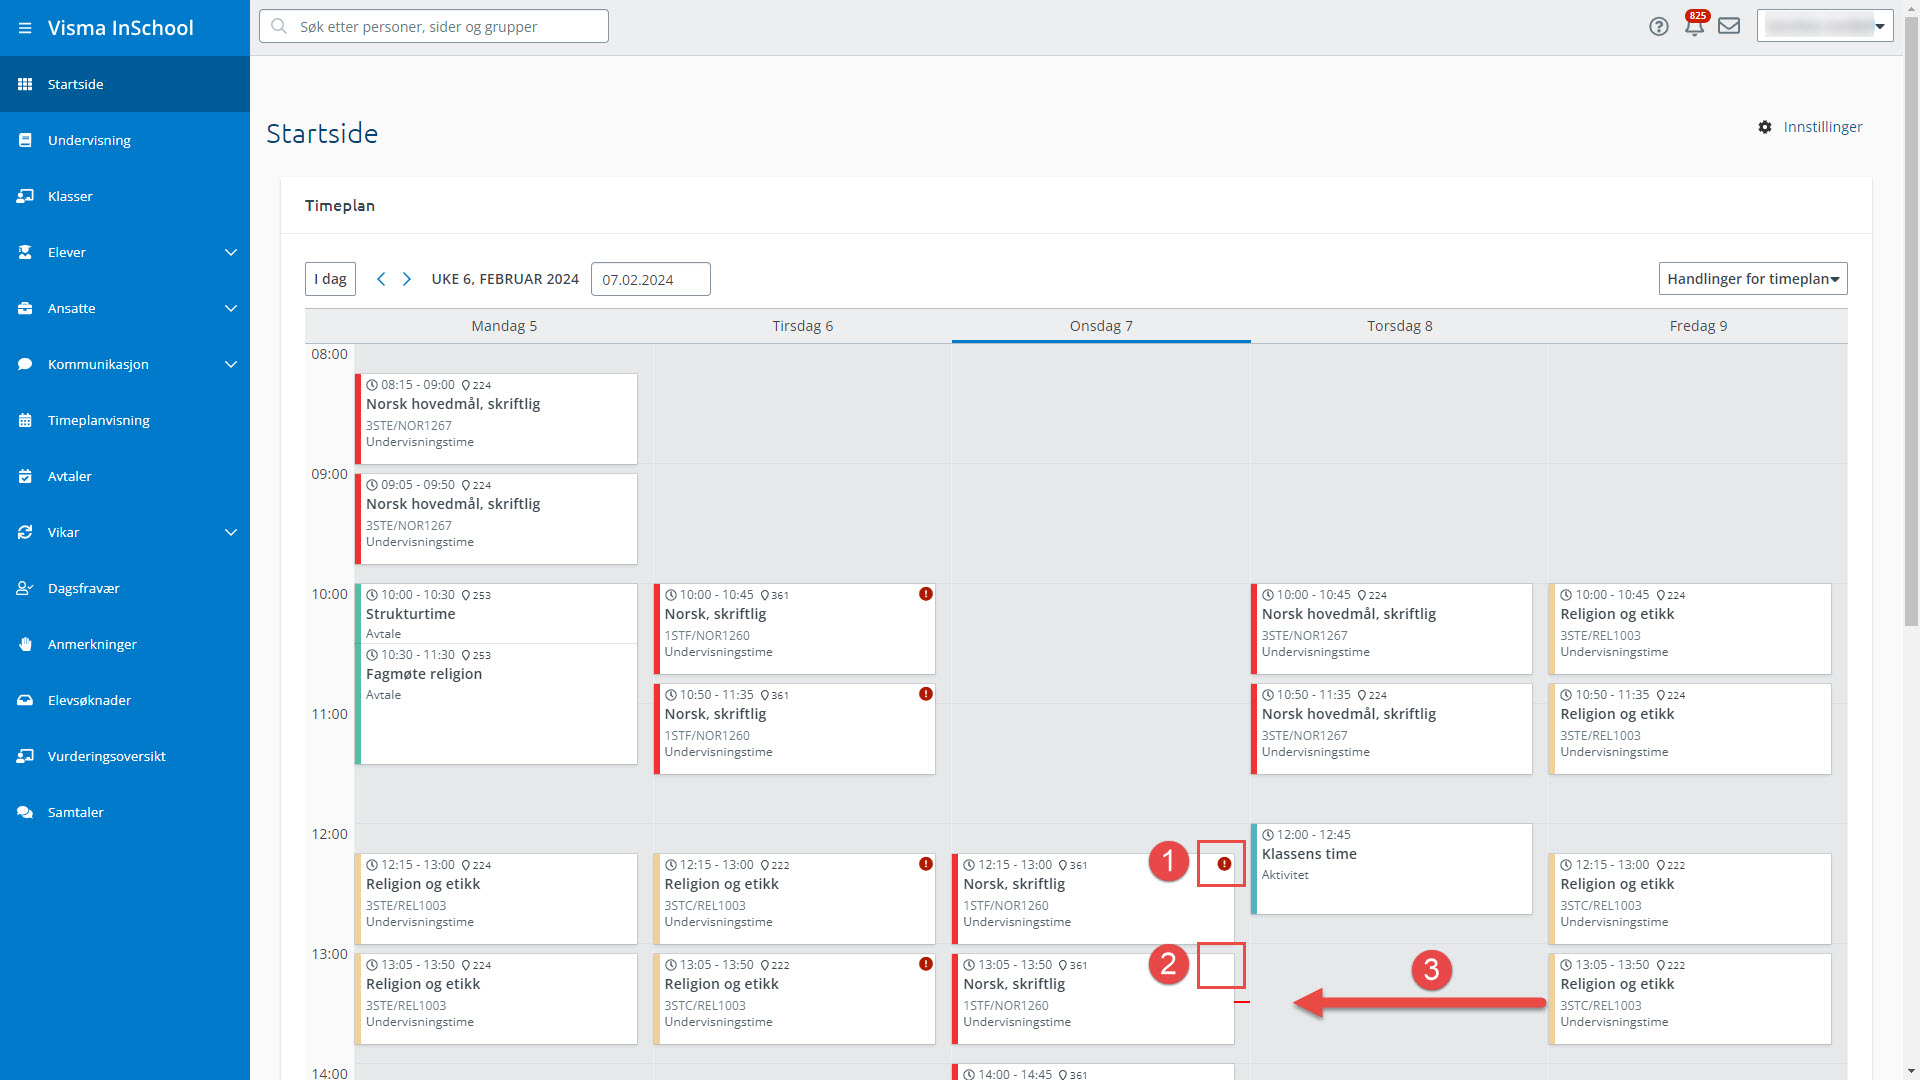Click the search magnifier icon
Image resolution: width=1920 pixels, height=1080 pixels.
279,26
